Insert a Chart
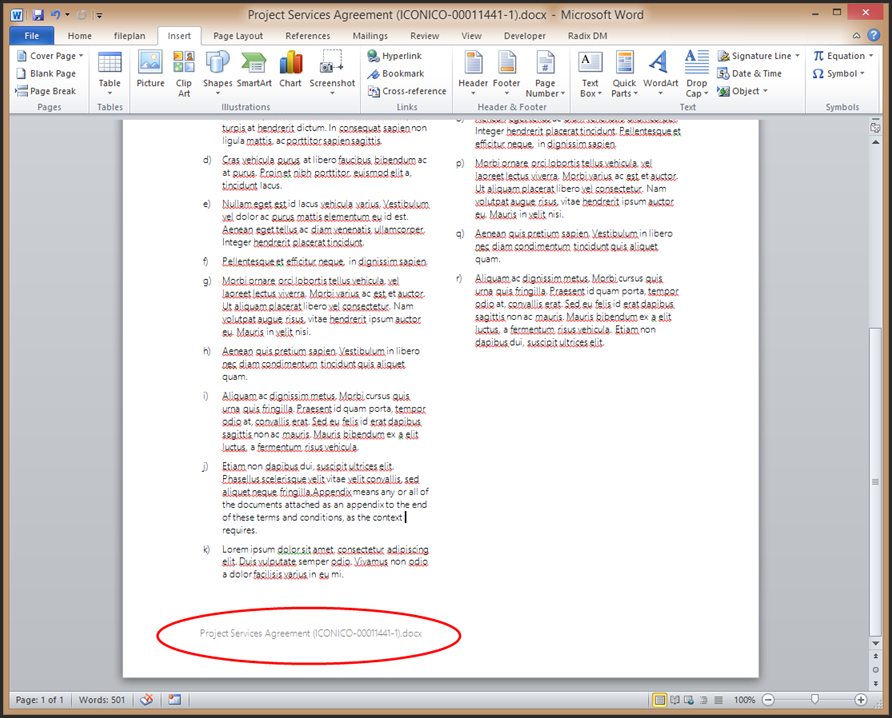892x718 pixels. 291,69
